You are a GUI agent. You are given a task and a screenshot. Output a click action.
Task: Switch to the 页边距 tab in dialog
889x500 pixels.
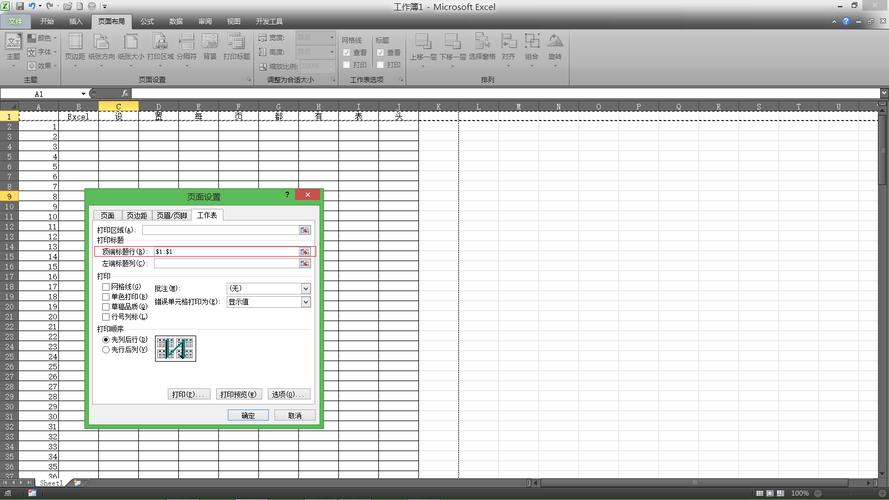click(x=137, y=215)
